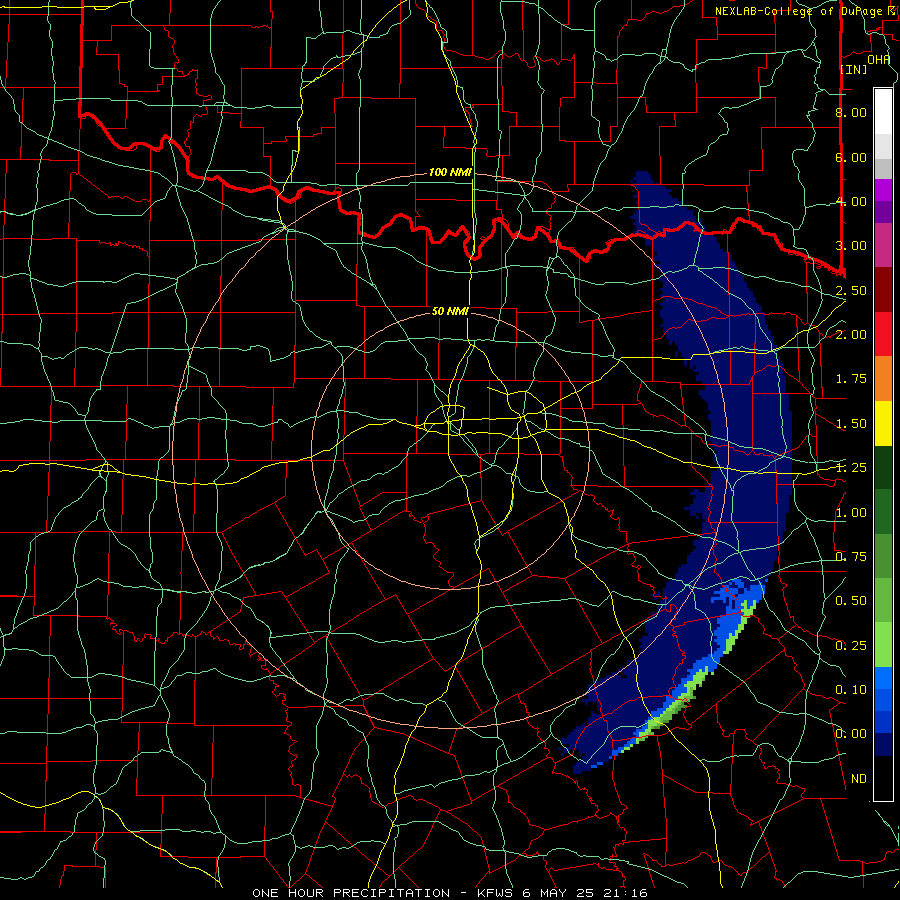Click the 2.50 legend value
Viewport: 900px width, 900px height.
(851, 290)
